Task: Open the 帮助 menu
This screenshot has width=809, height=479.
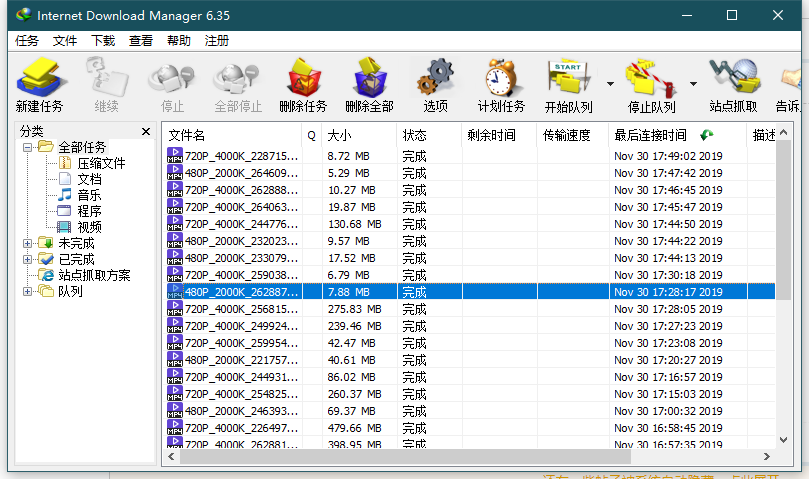Action: coord(179,41)
